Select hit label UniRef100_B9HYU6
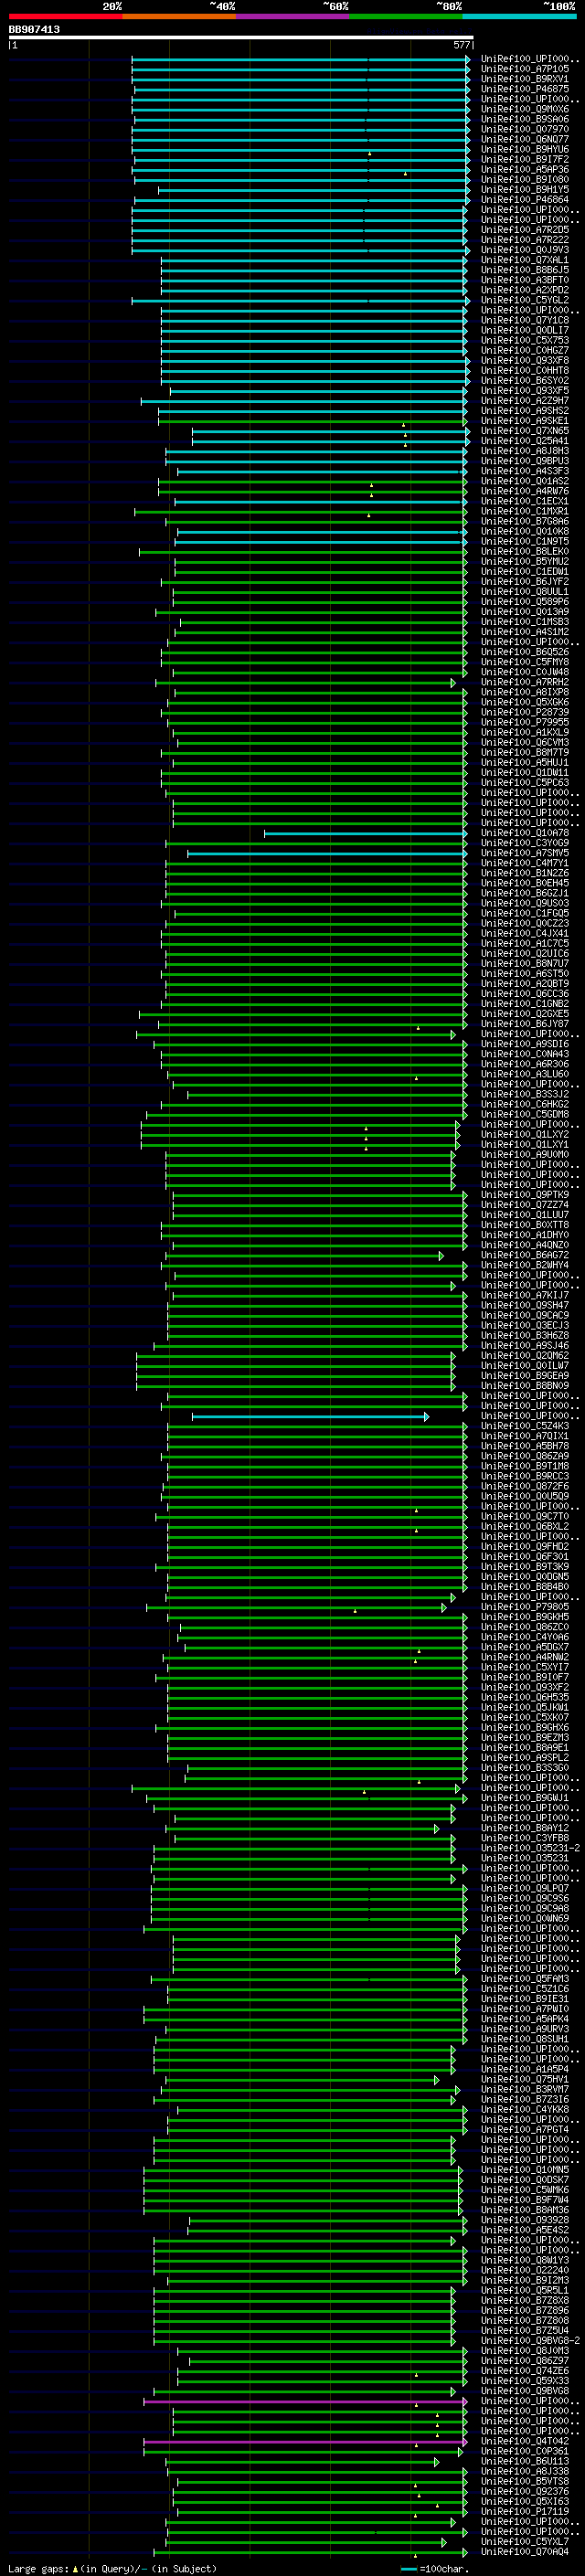Screen dimensions: 585x2576 pos(525,149)
